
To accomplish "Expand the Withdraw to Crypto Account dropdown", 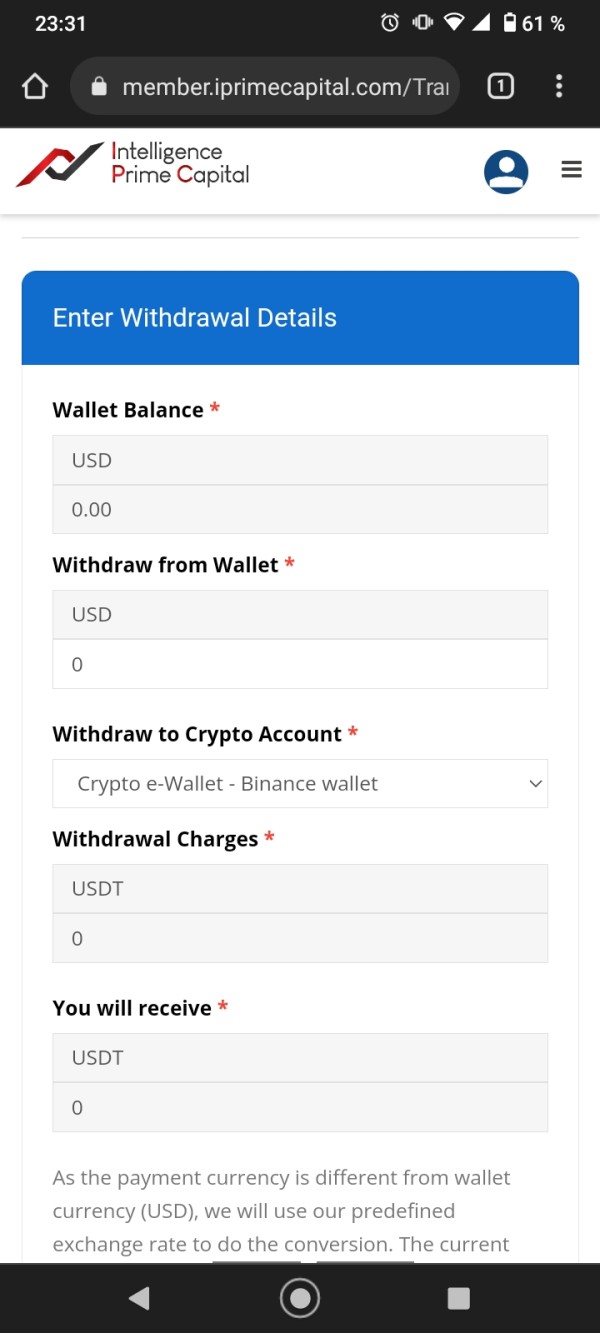I will (x=300, y=784).
